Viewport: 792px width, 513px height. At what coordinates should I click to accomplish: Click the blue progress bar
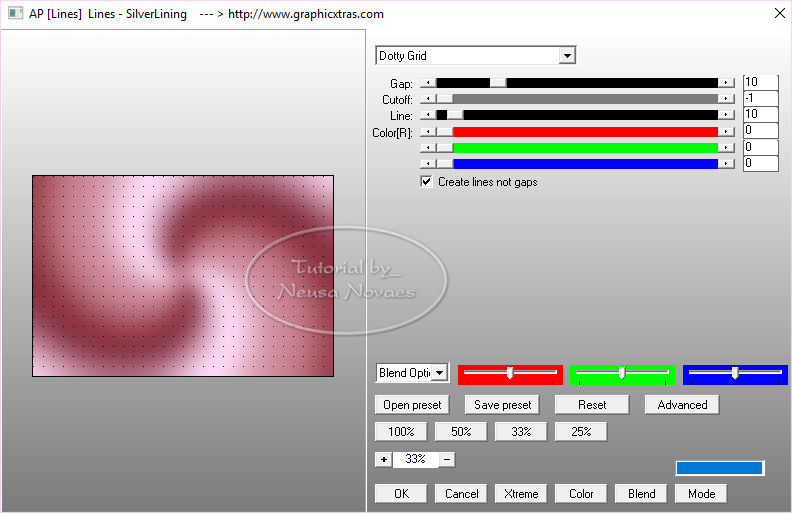[719, 468]
